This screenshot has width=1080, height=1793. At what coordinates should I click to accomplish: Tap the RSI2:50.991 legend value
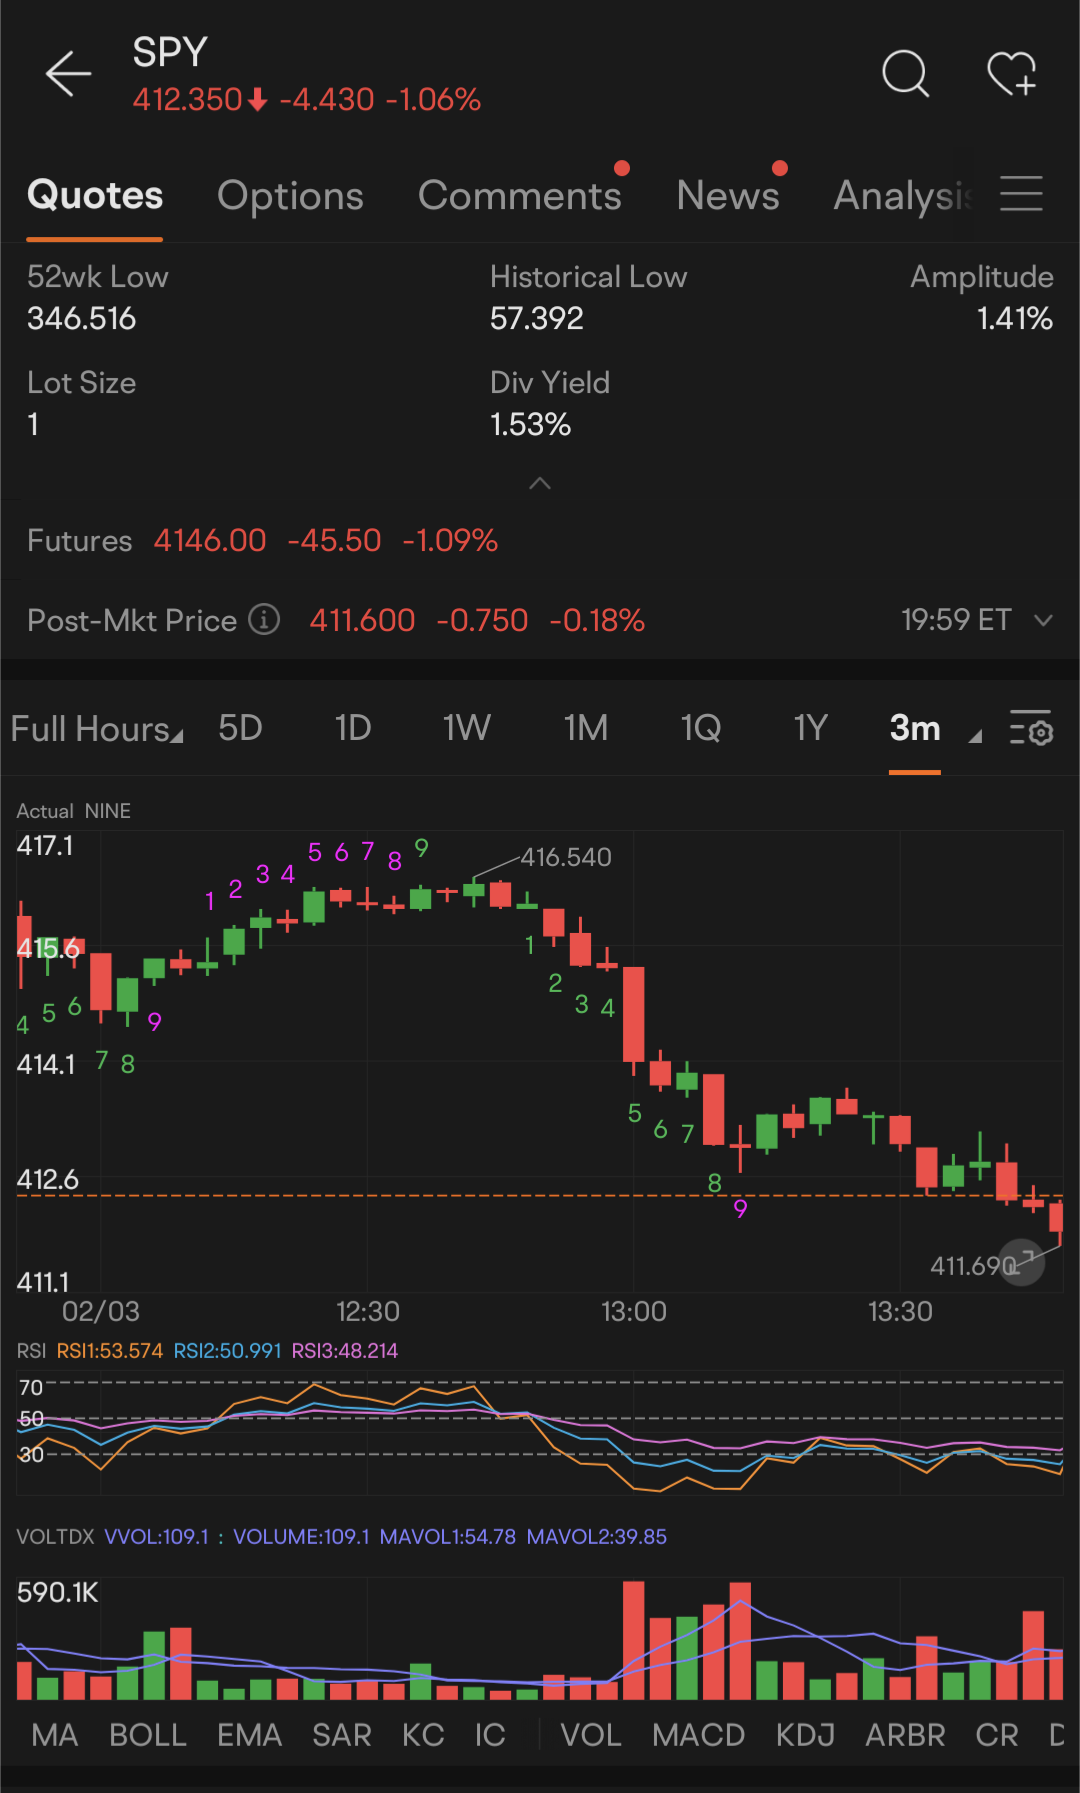click(228, 1351)
